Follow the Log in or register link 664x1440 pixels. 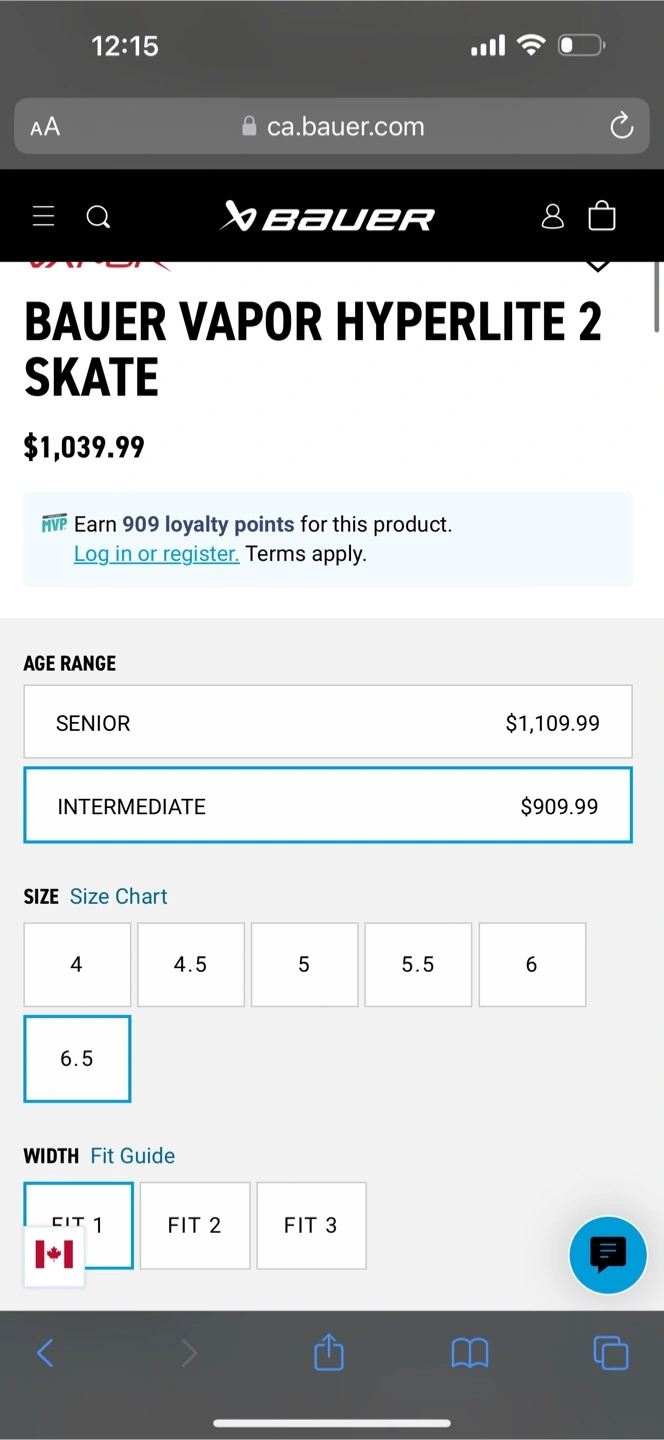[x=156, y=553]
